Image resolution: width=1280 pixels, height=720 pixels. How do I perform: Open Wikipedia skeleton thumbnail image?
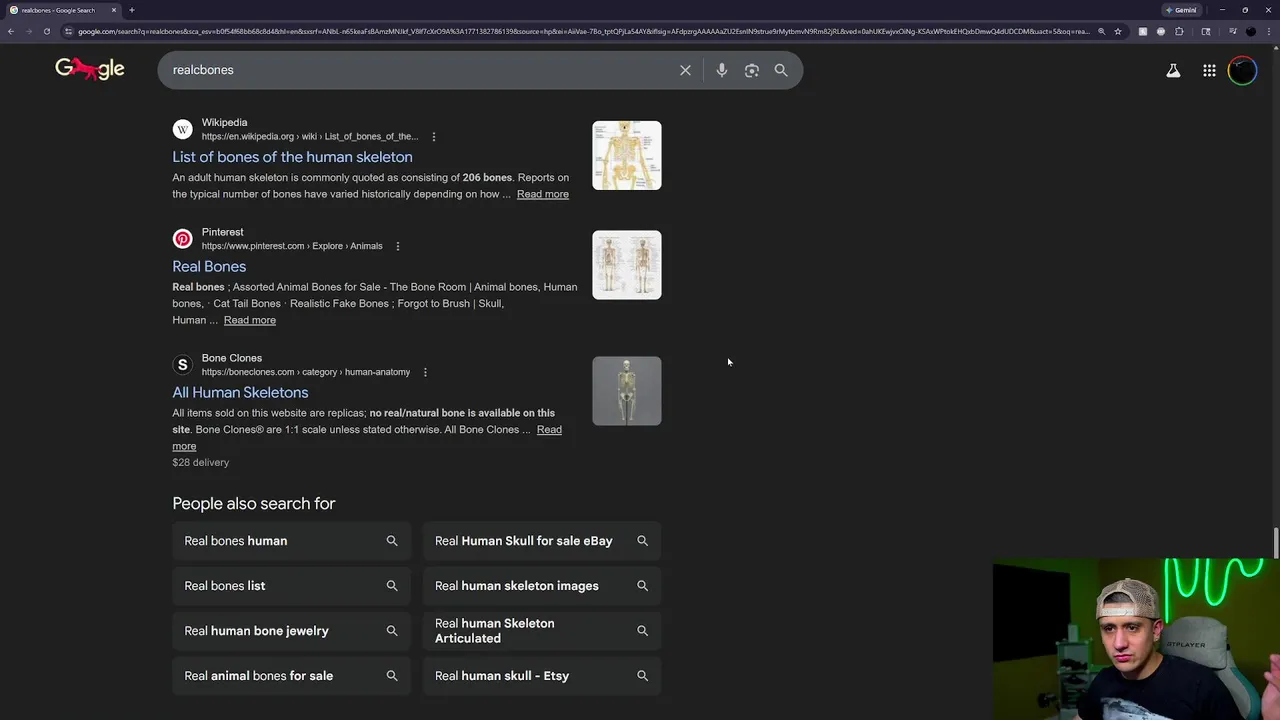point(627,155)
